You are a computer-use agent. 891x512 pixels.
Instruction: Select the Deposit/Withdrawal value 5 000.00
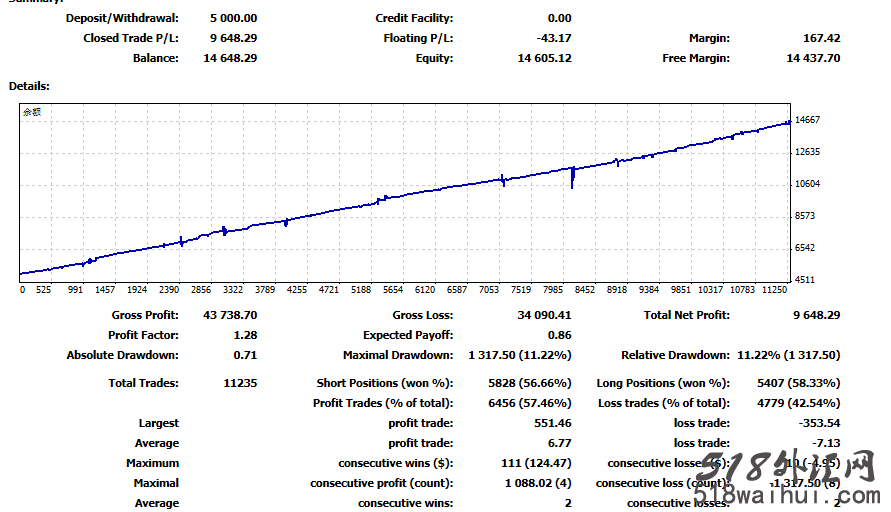(x=234, y=18)
